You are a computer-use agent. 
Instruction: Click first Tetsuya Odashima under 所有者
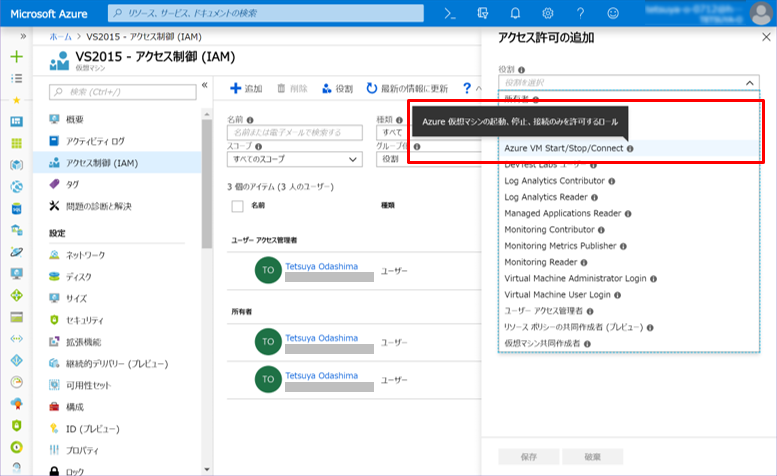(321, 338)
